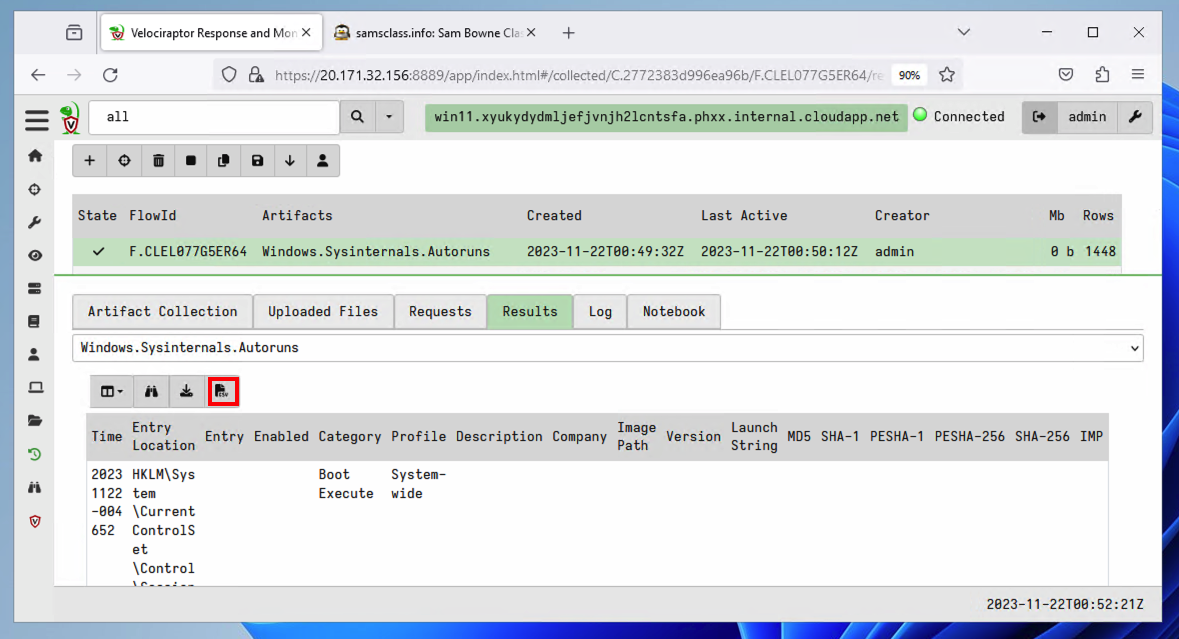Expand search options caret dropdown

[389, 117]
